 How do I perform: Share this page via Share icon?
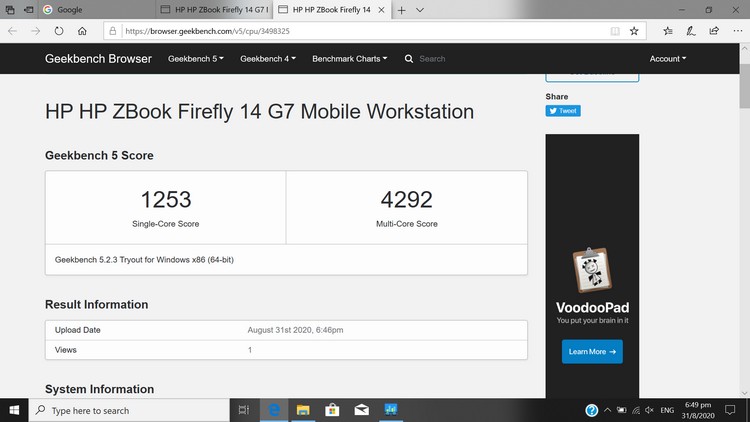pyautogui.click(x=714, y=31)
